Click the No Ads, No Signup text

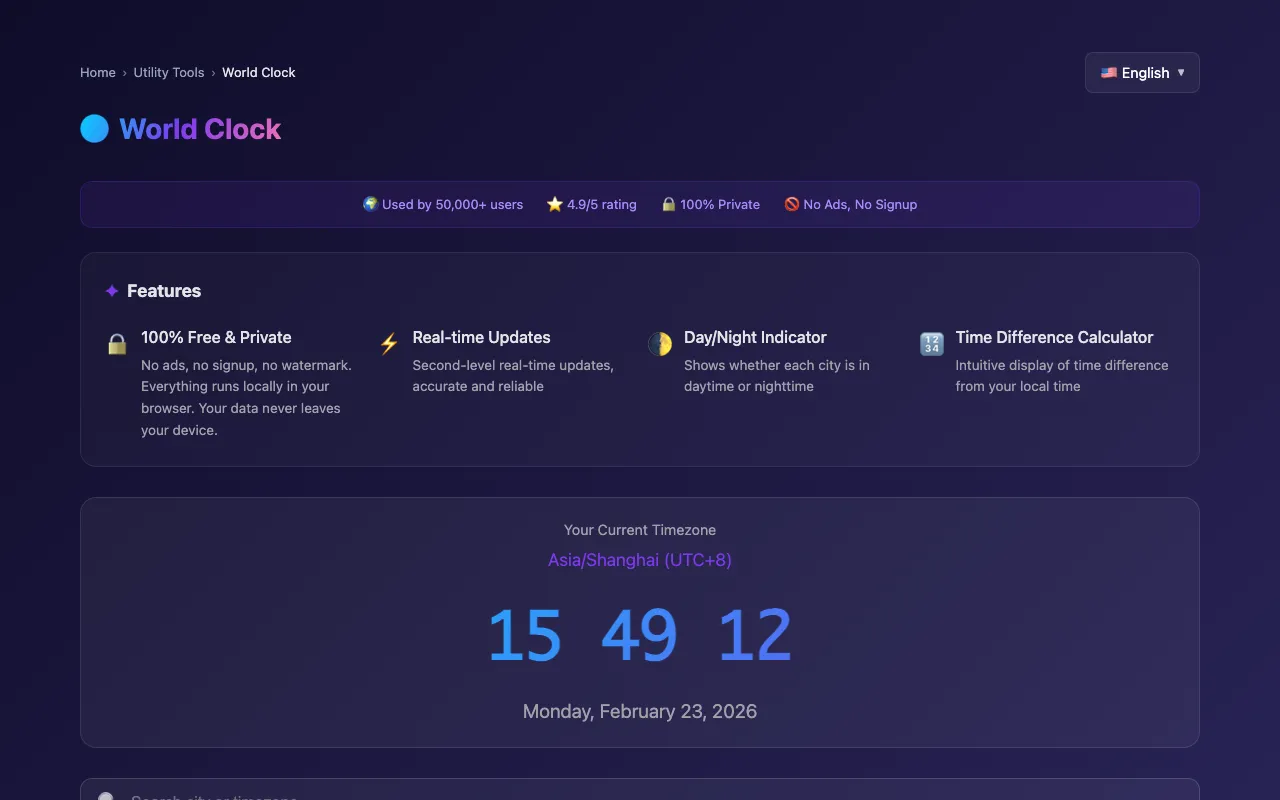pos(860,204)
